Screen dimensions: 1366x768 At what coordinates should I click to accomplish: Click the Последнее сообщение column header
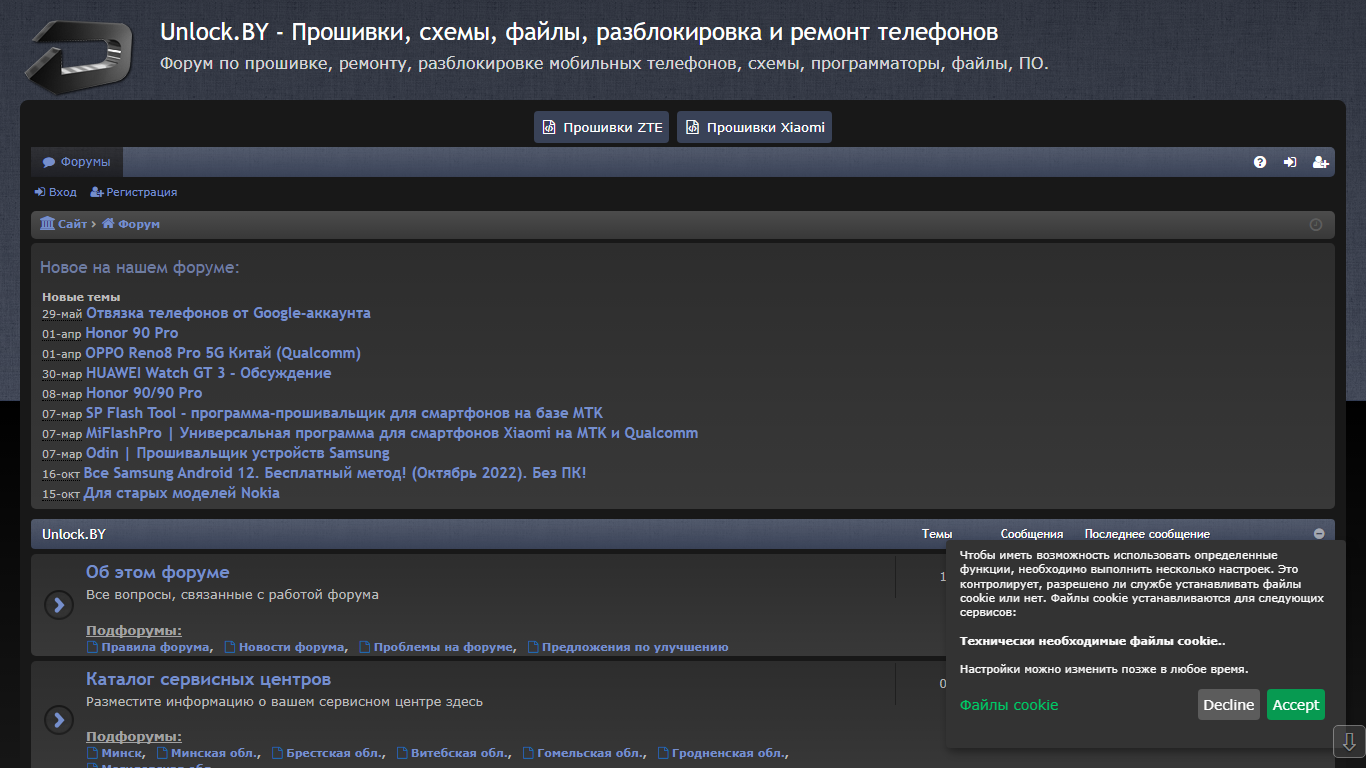pyautogui.click(x=1147, y=534)
